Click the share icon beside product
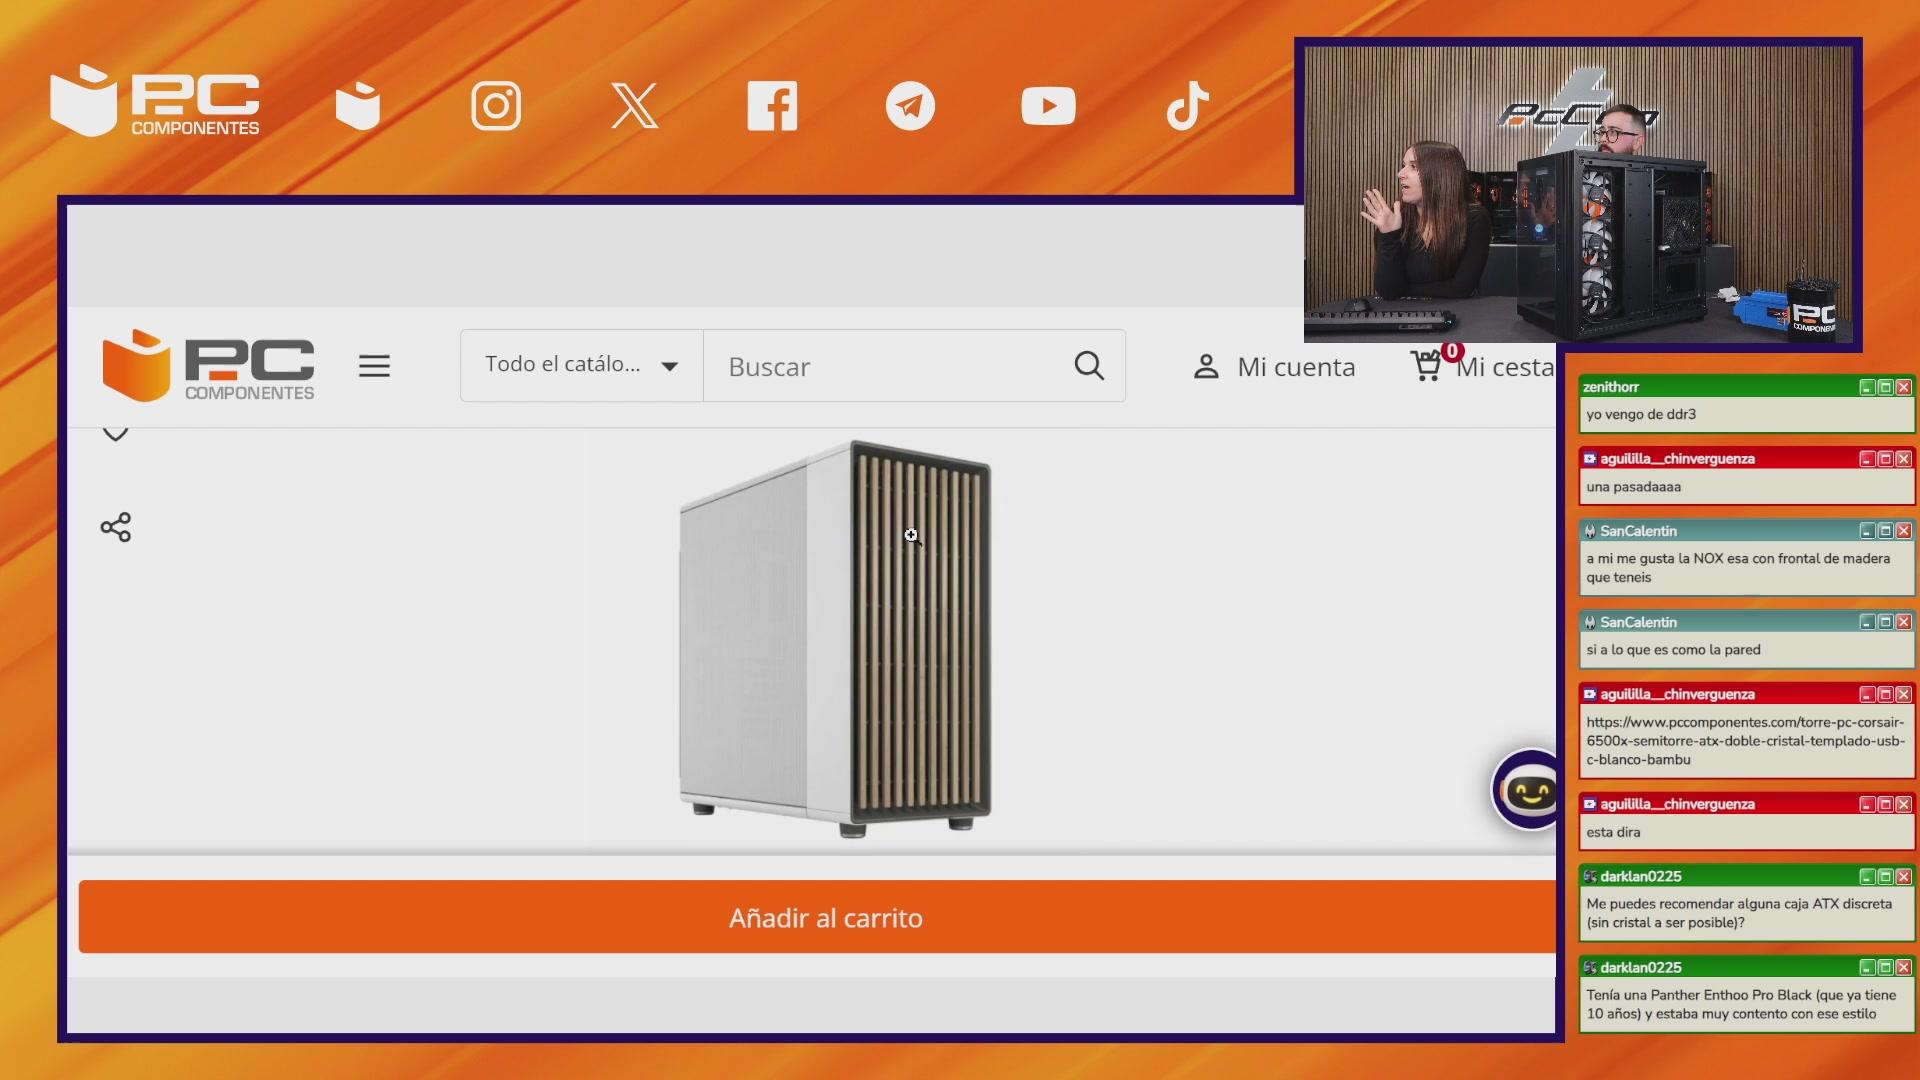Viewport: 1920px width, 1080px height. click(116, 527)
